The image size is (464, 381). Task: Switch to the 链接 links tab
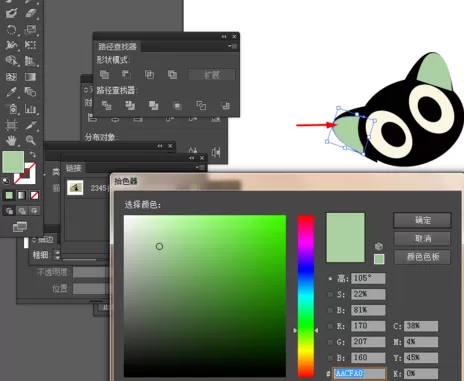pyautogui.click(x=73, y=168)
